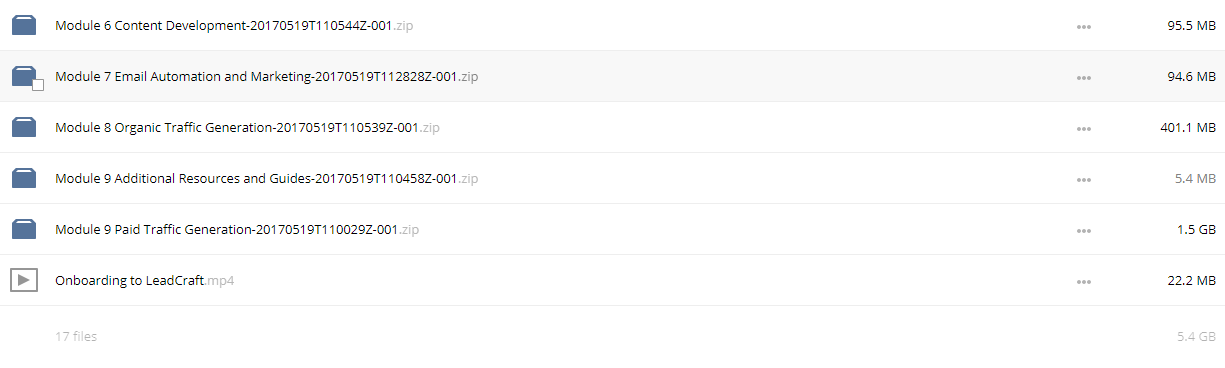Open Module 9 Additional Resources and Guides name
Screen dimensions: 1225x368
266,179
